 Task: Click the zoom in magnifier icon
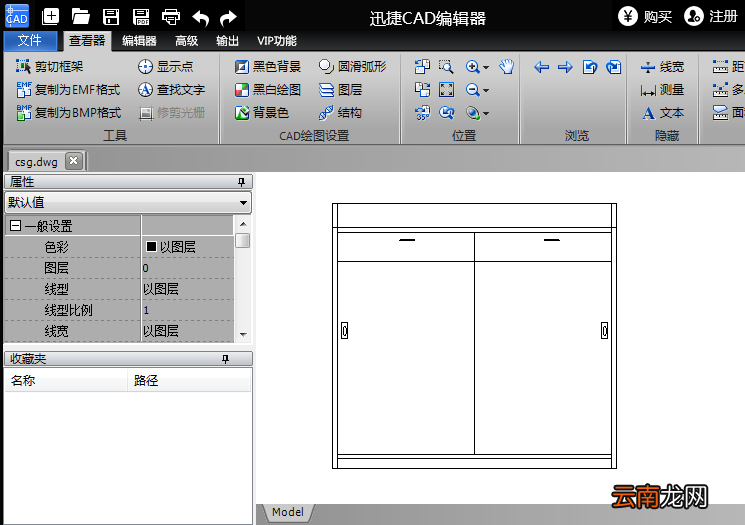tap(472, 67)
